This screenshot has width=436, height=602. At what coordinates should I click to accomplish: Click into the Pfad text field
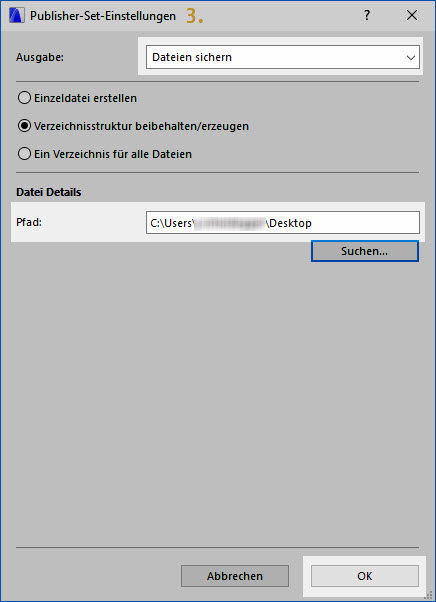click(283, 223)
